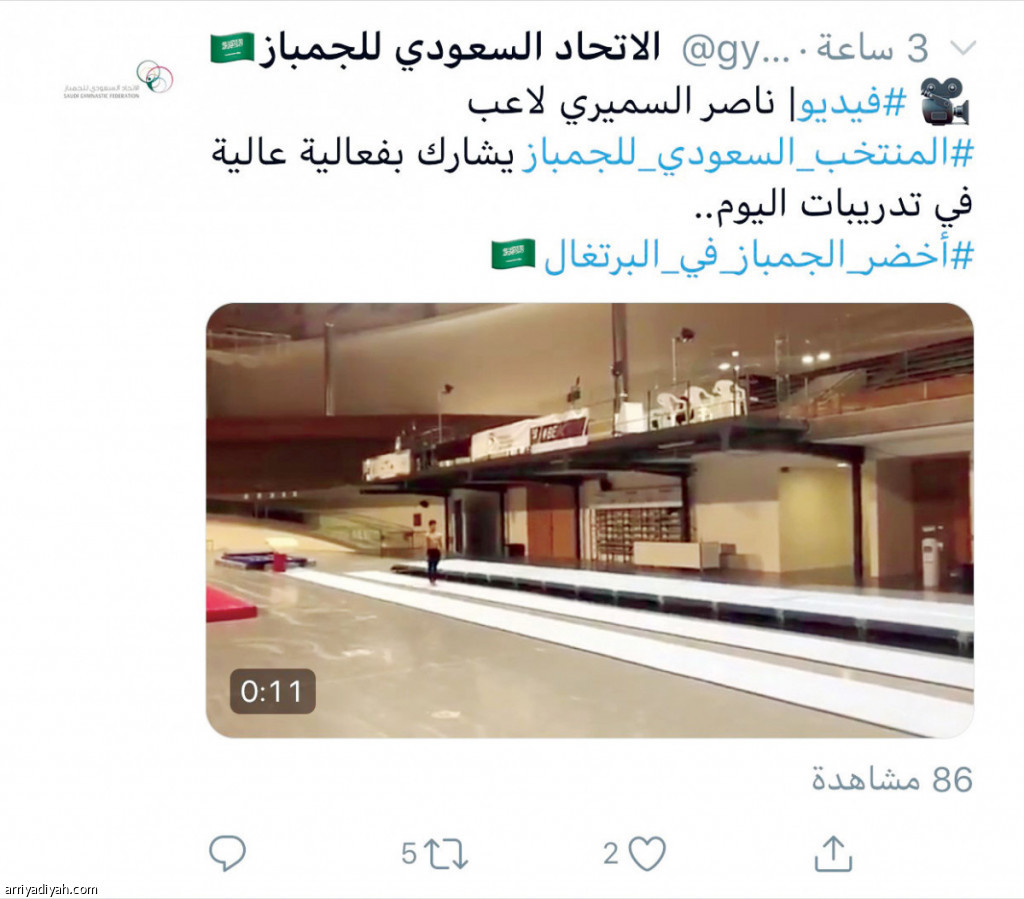Image resolution: width=1024 pixels, height=899 pixels.
Task: Retweet this post via the arrows icon
Action: point(446,853)
